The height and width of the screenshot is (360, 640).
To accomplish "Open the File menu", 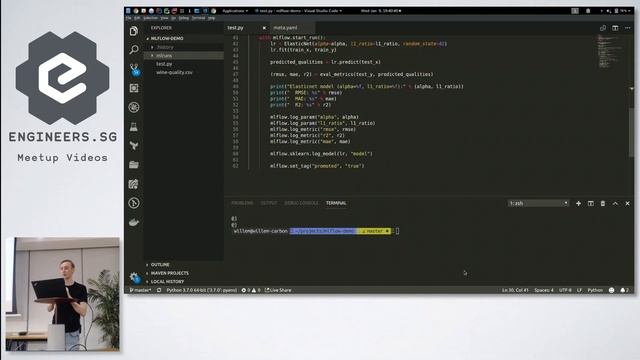I will (129, 18).
